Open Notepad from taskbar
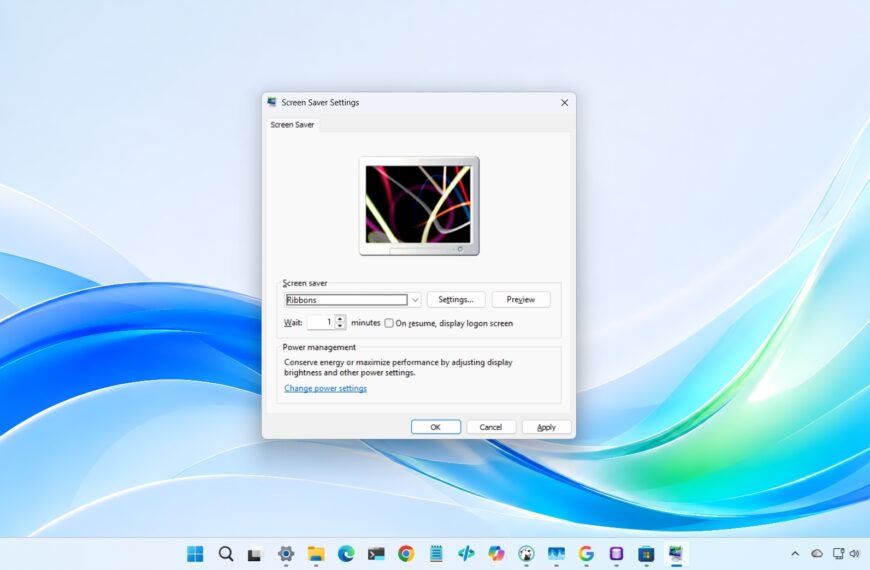 point(436,553)
